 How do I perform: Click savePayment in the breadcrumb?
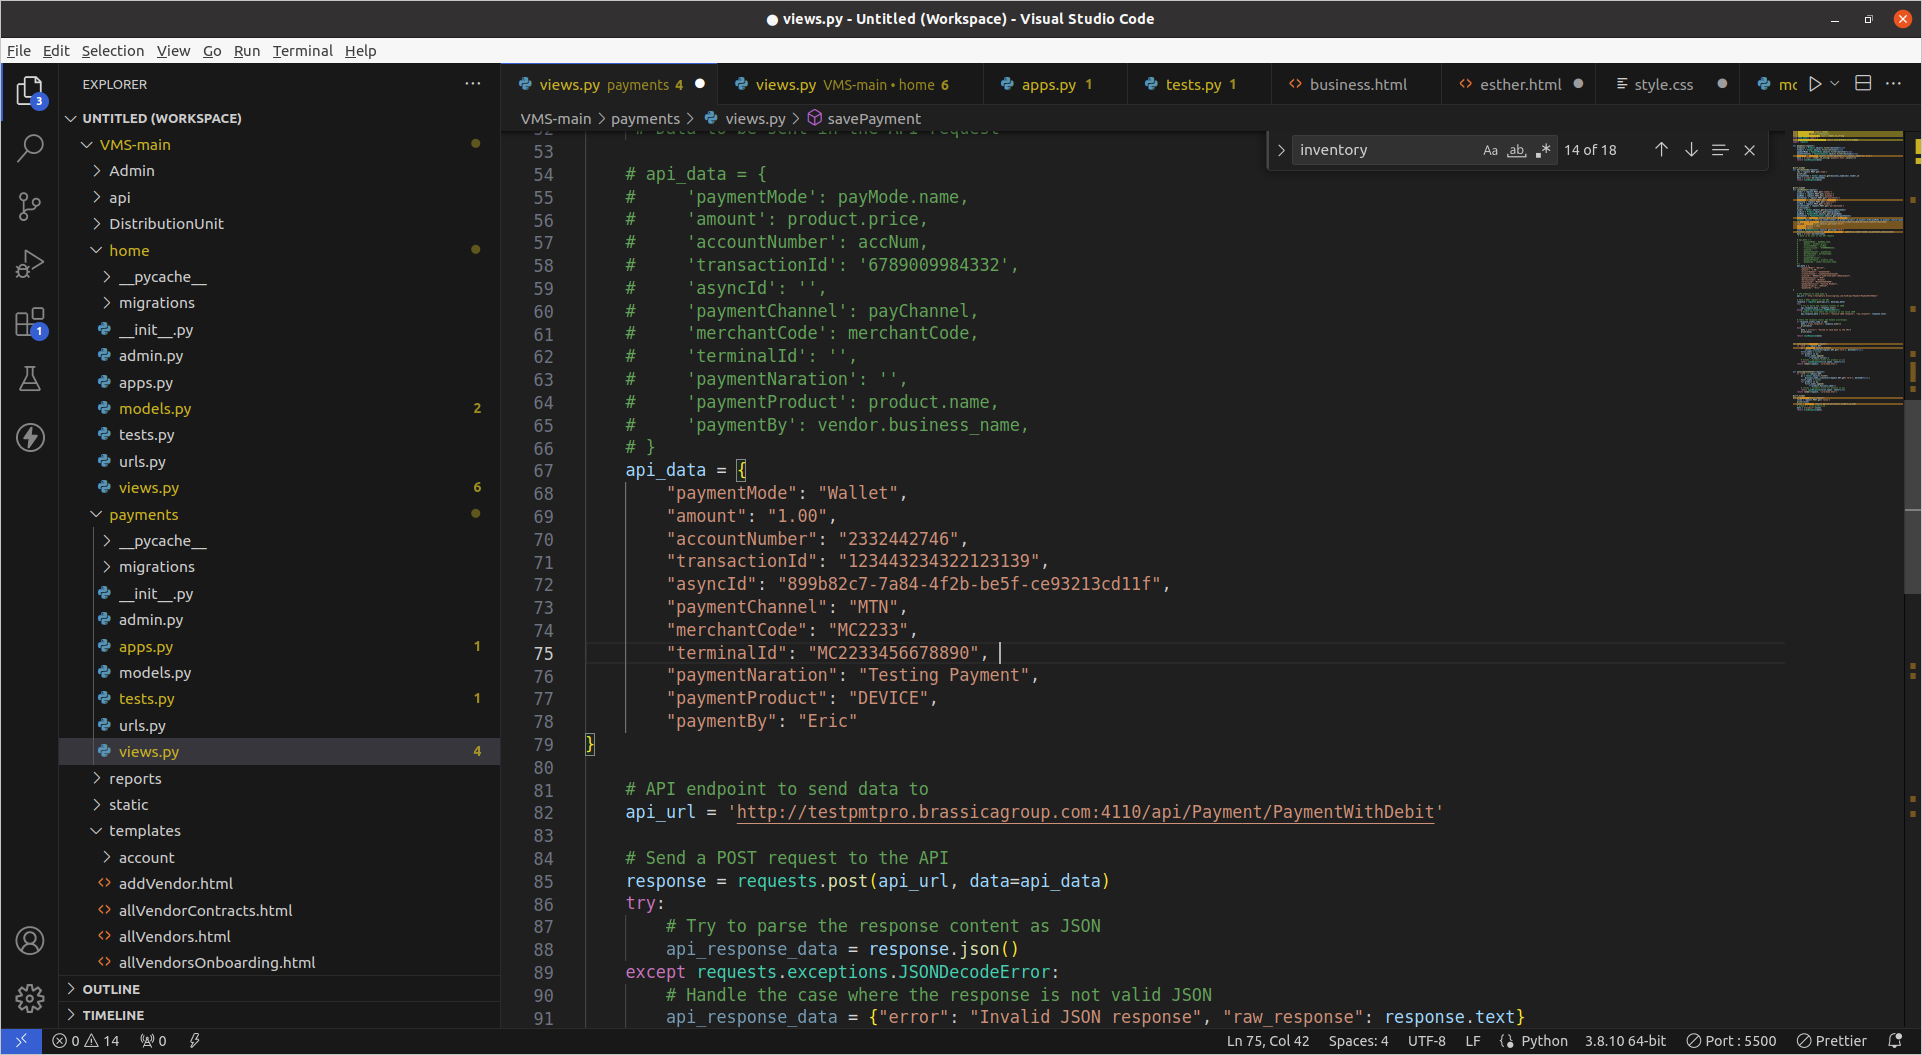click(874, 119)
